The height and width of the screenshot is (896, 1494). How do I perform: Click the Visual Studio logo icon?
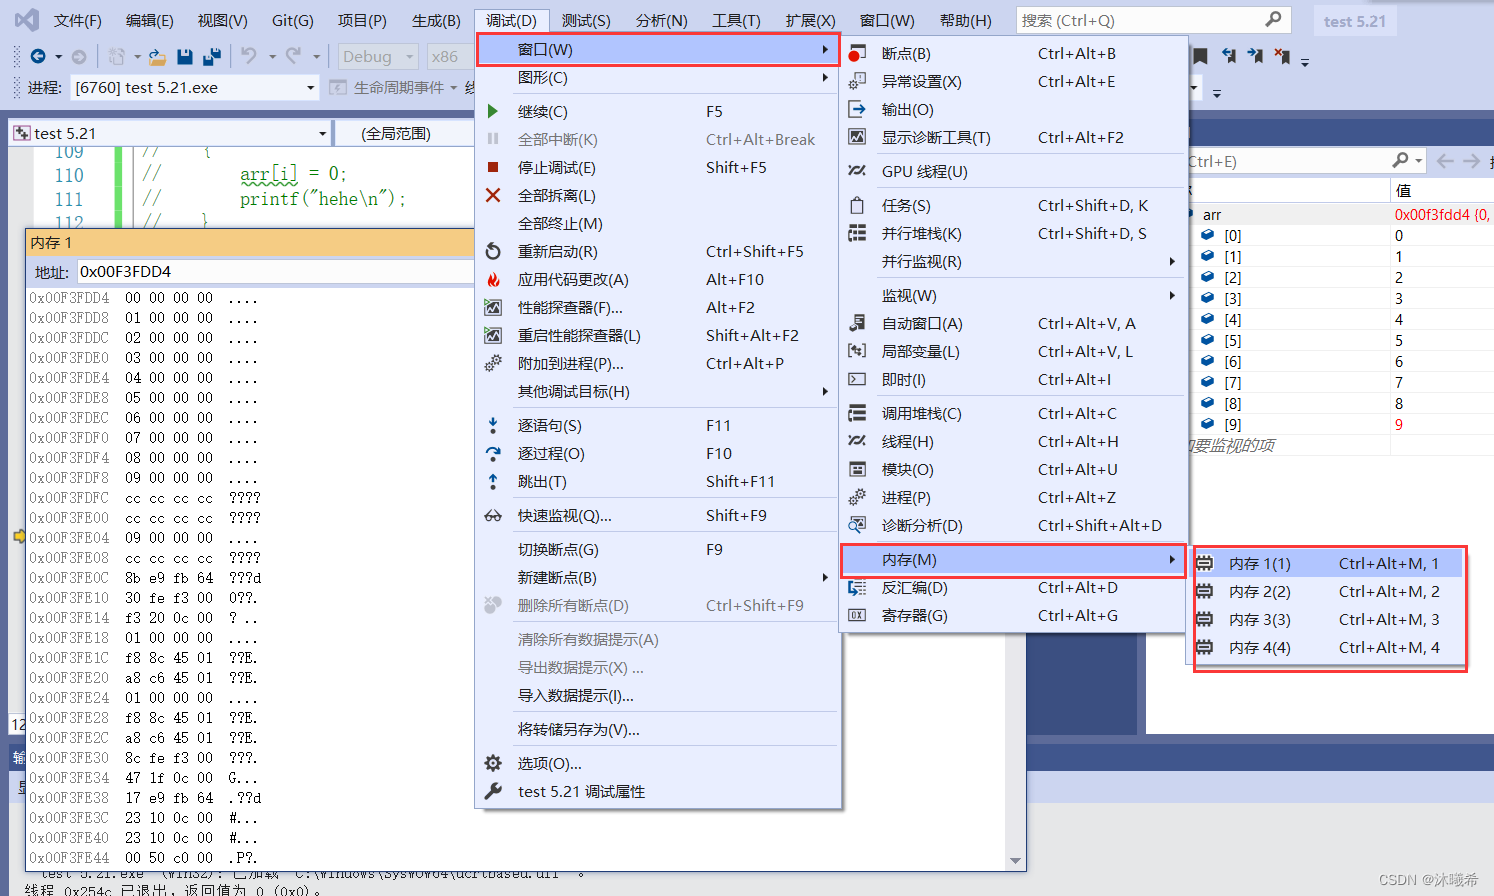27,20
